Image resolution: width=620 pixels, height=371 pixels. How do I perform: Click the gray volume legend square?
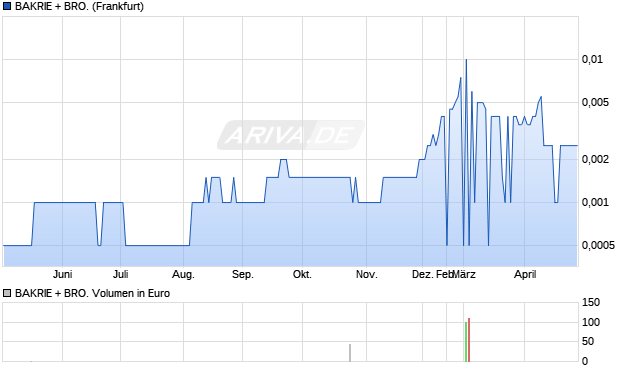click(x=7, y=293)
